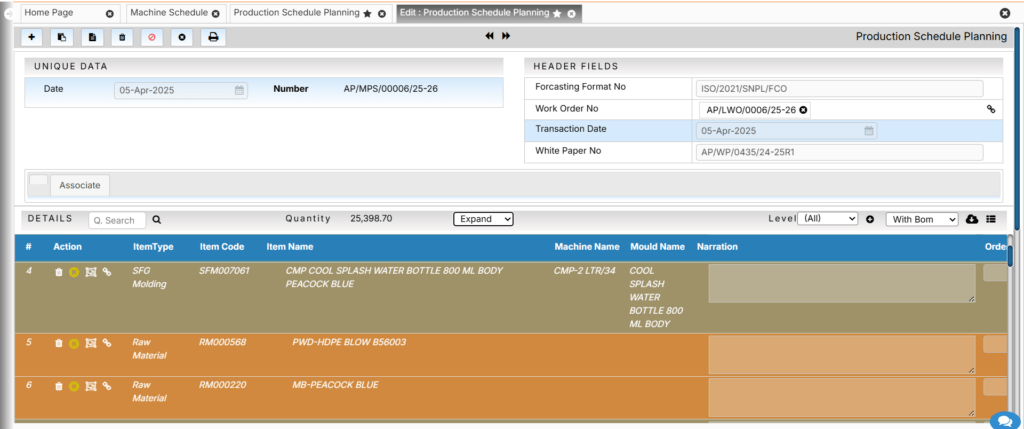
Task: Close the Home Page tab
Action: [110, 14]
